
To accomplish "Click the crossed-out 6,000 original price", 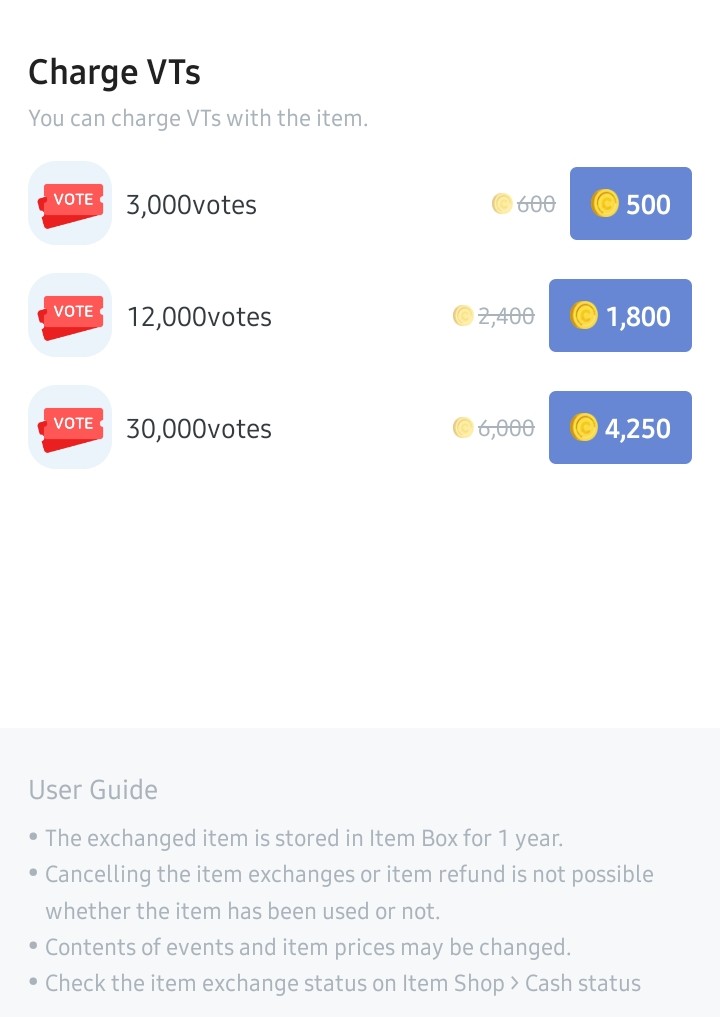I will pos(506,428).
